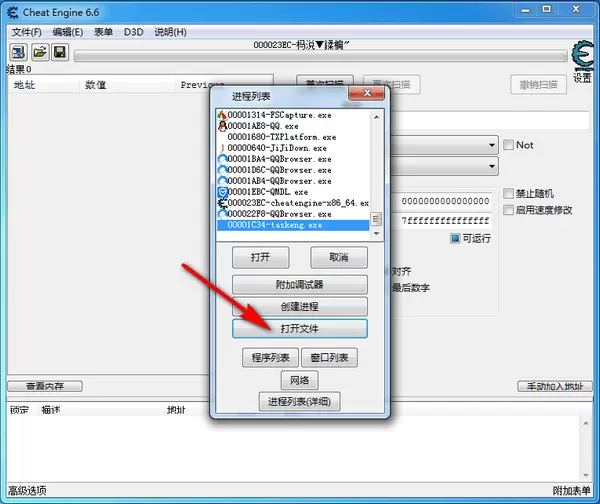Click address table scrollbar down arrow
600x504 pixels.
(x=586, y=475)
